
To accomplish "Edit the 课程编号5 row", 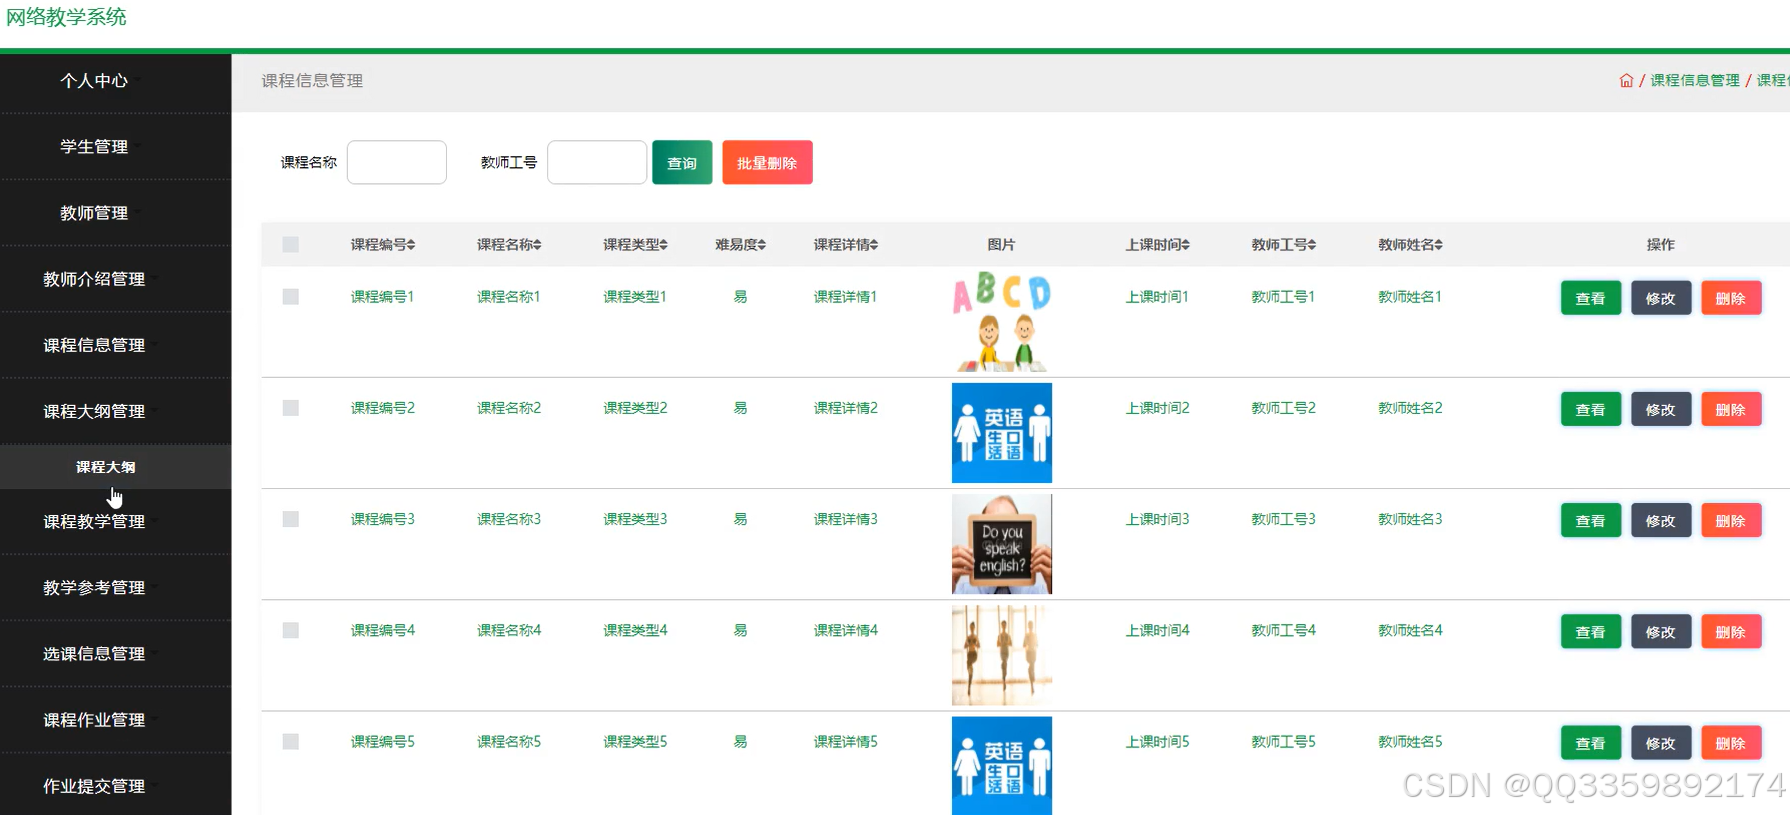I will (x=1660, y=742).
